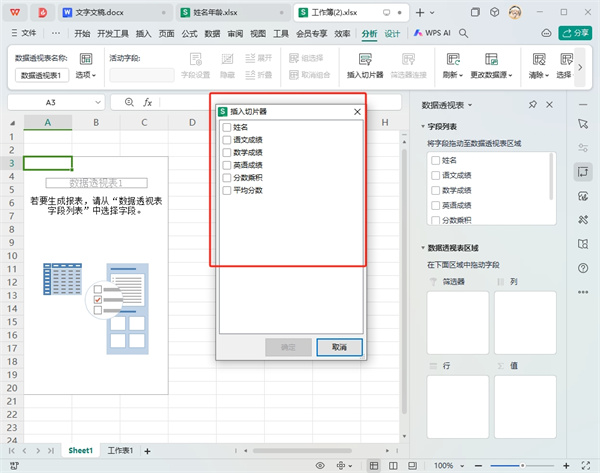Open the 开始 ribbon tab

82,33
